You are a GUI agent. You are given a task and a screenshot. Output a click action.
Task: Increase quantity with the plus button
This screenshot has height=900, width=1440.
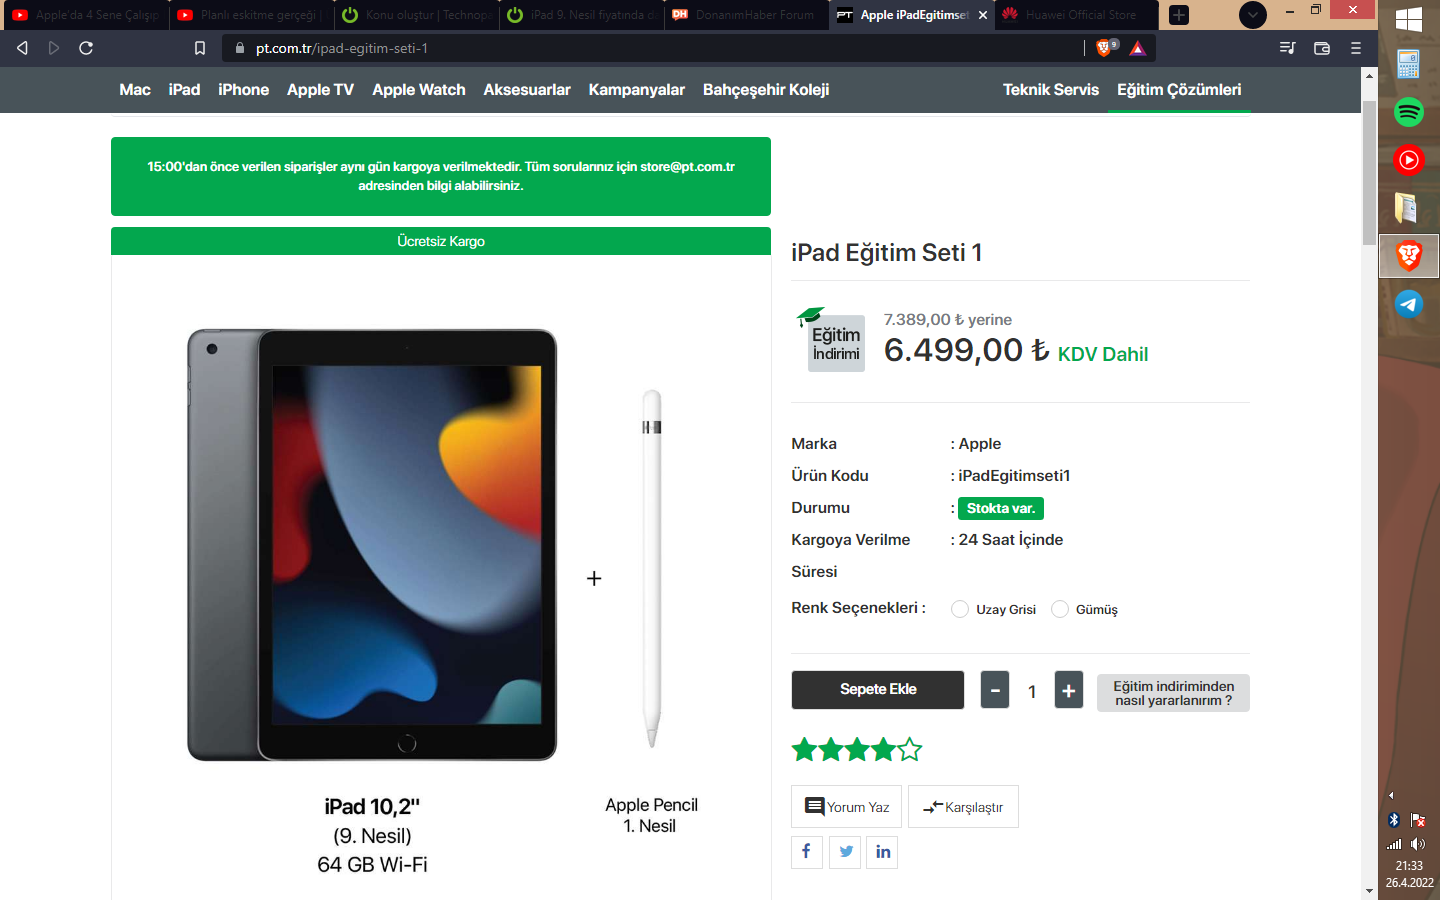pyautogui.click(x=1068, y=690)
